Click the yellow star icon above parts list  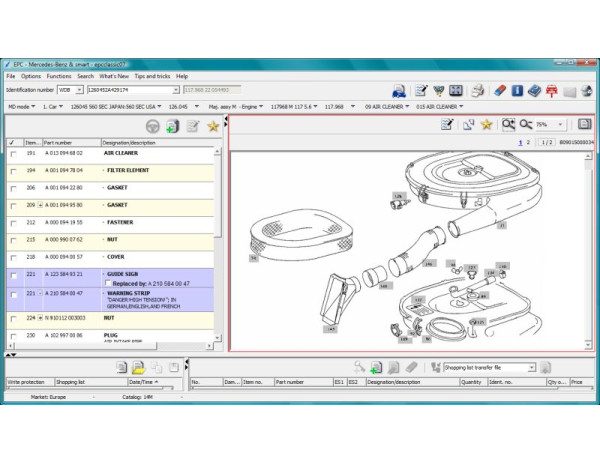pos(212,126)
